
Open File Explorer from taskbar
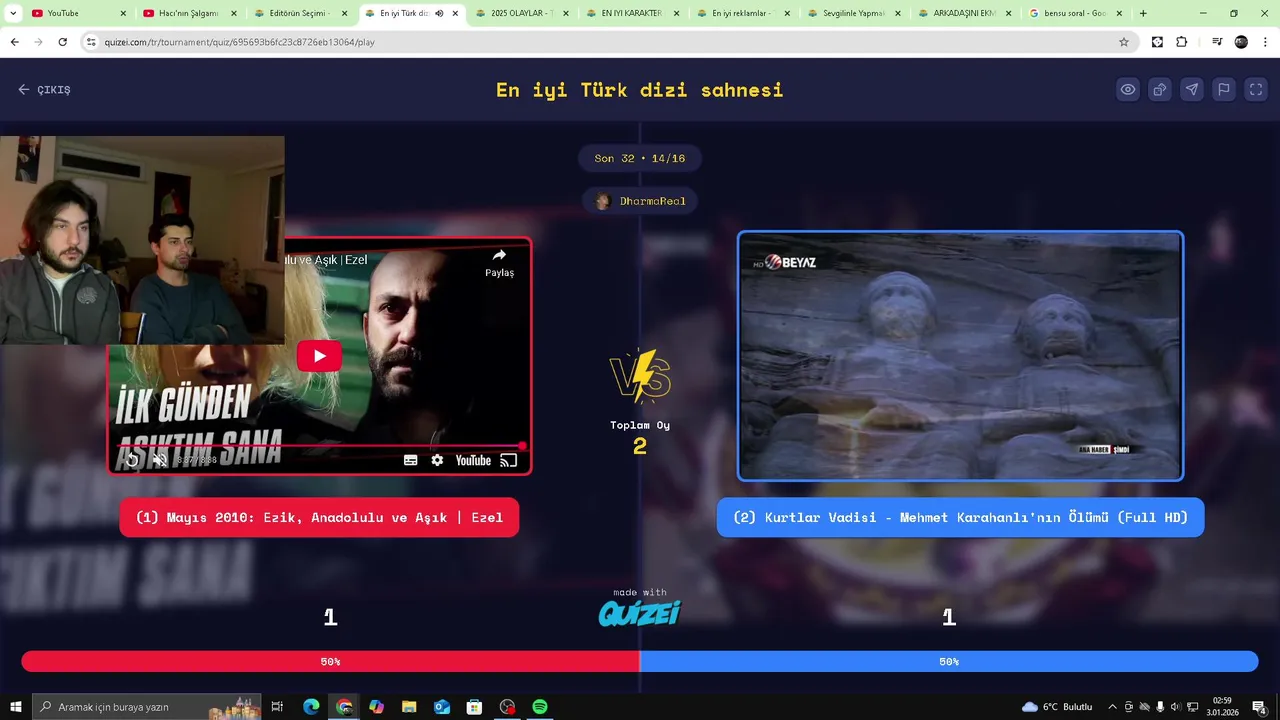point(409,707)
